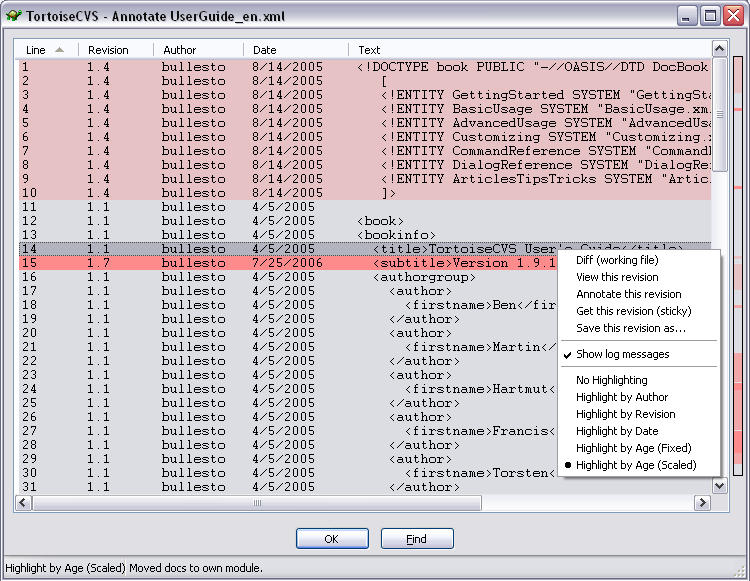Click the vertical scrollbar up arrow
750x581 pixels.
click(x=720, y=48)
